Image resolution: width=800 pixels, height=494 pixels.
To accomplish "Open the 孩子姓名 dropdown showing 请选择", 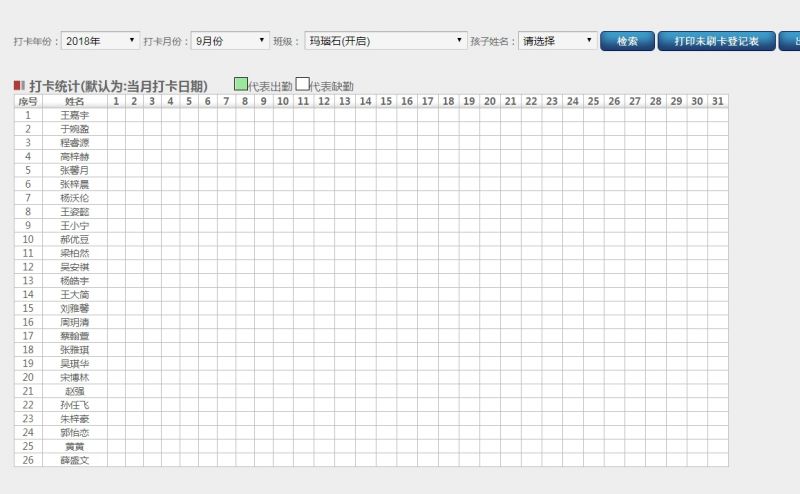I will tap(557, 41).
